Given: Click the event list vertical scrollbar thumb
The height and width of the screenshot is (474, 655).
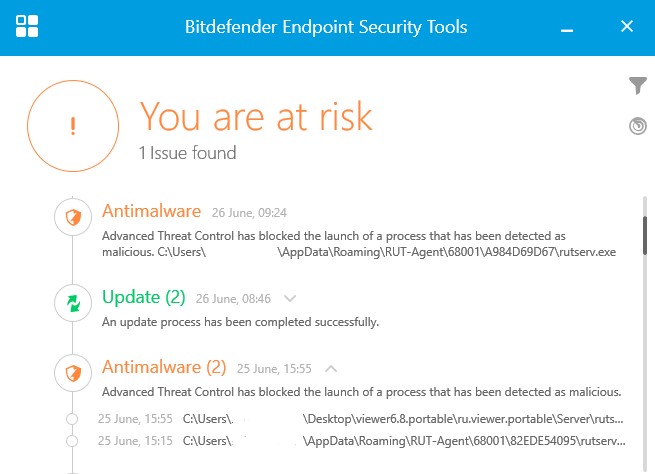Looking at the screenshot, I should (647, 232).
